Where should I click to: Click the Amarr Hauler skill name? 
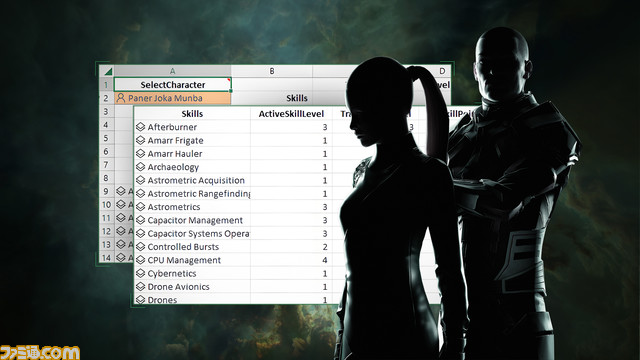pos(175,153)
